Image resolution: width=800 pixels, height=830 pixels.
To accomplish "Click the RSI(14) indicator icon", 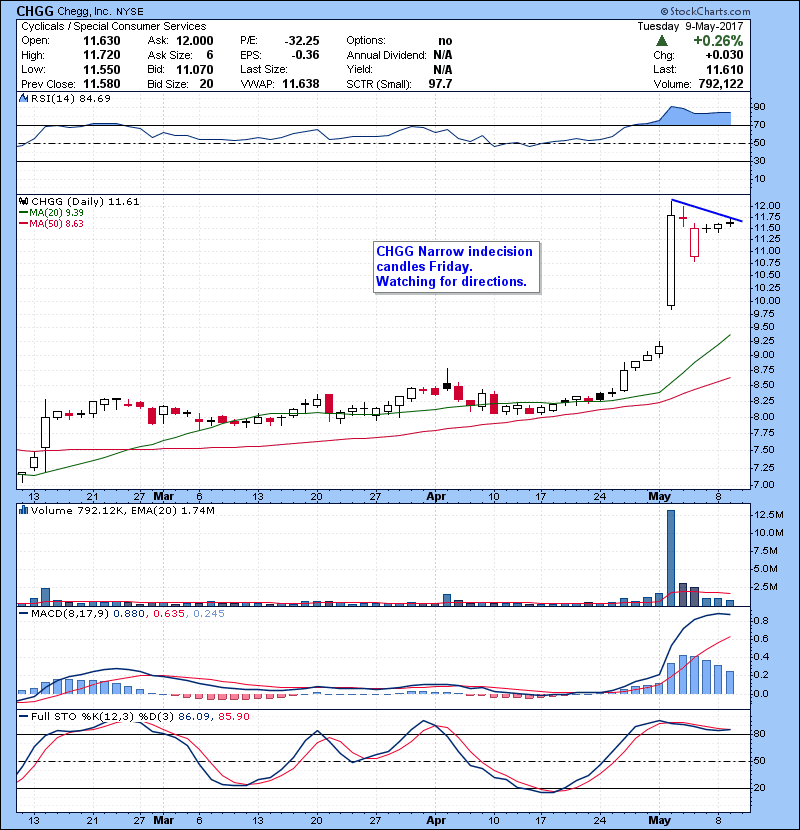I will click(24, 98).
